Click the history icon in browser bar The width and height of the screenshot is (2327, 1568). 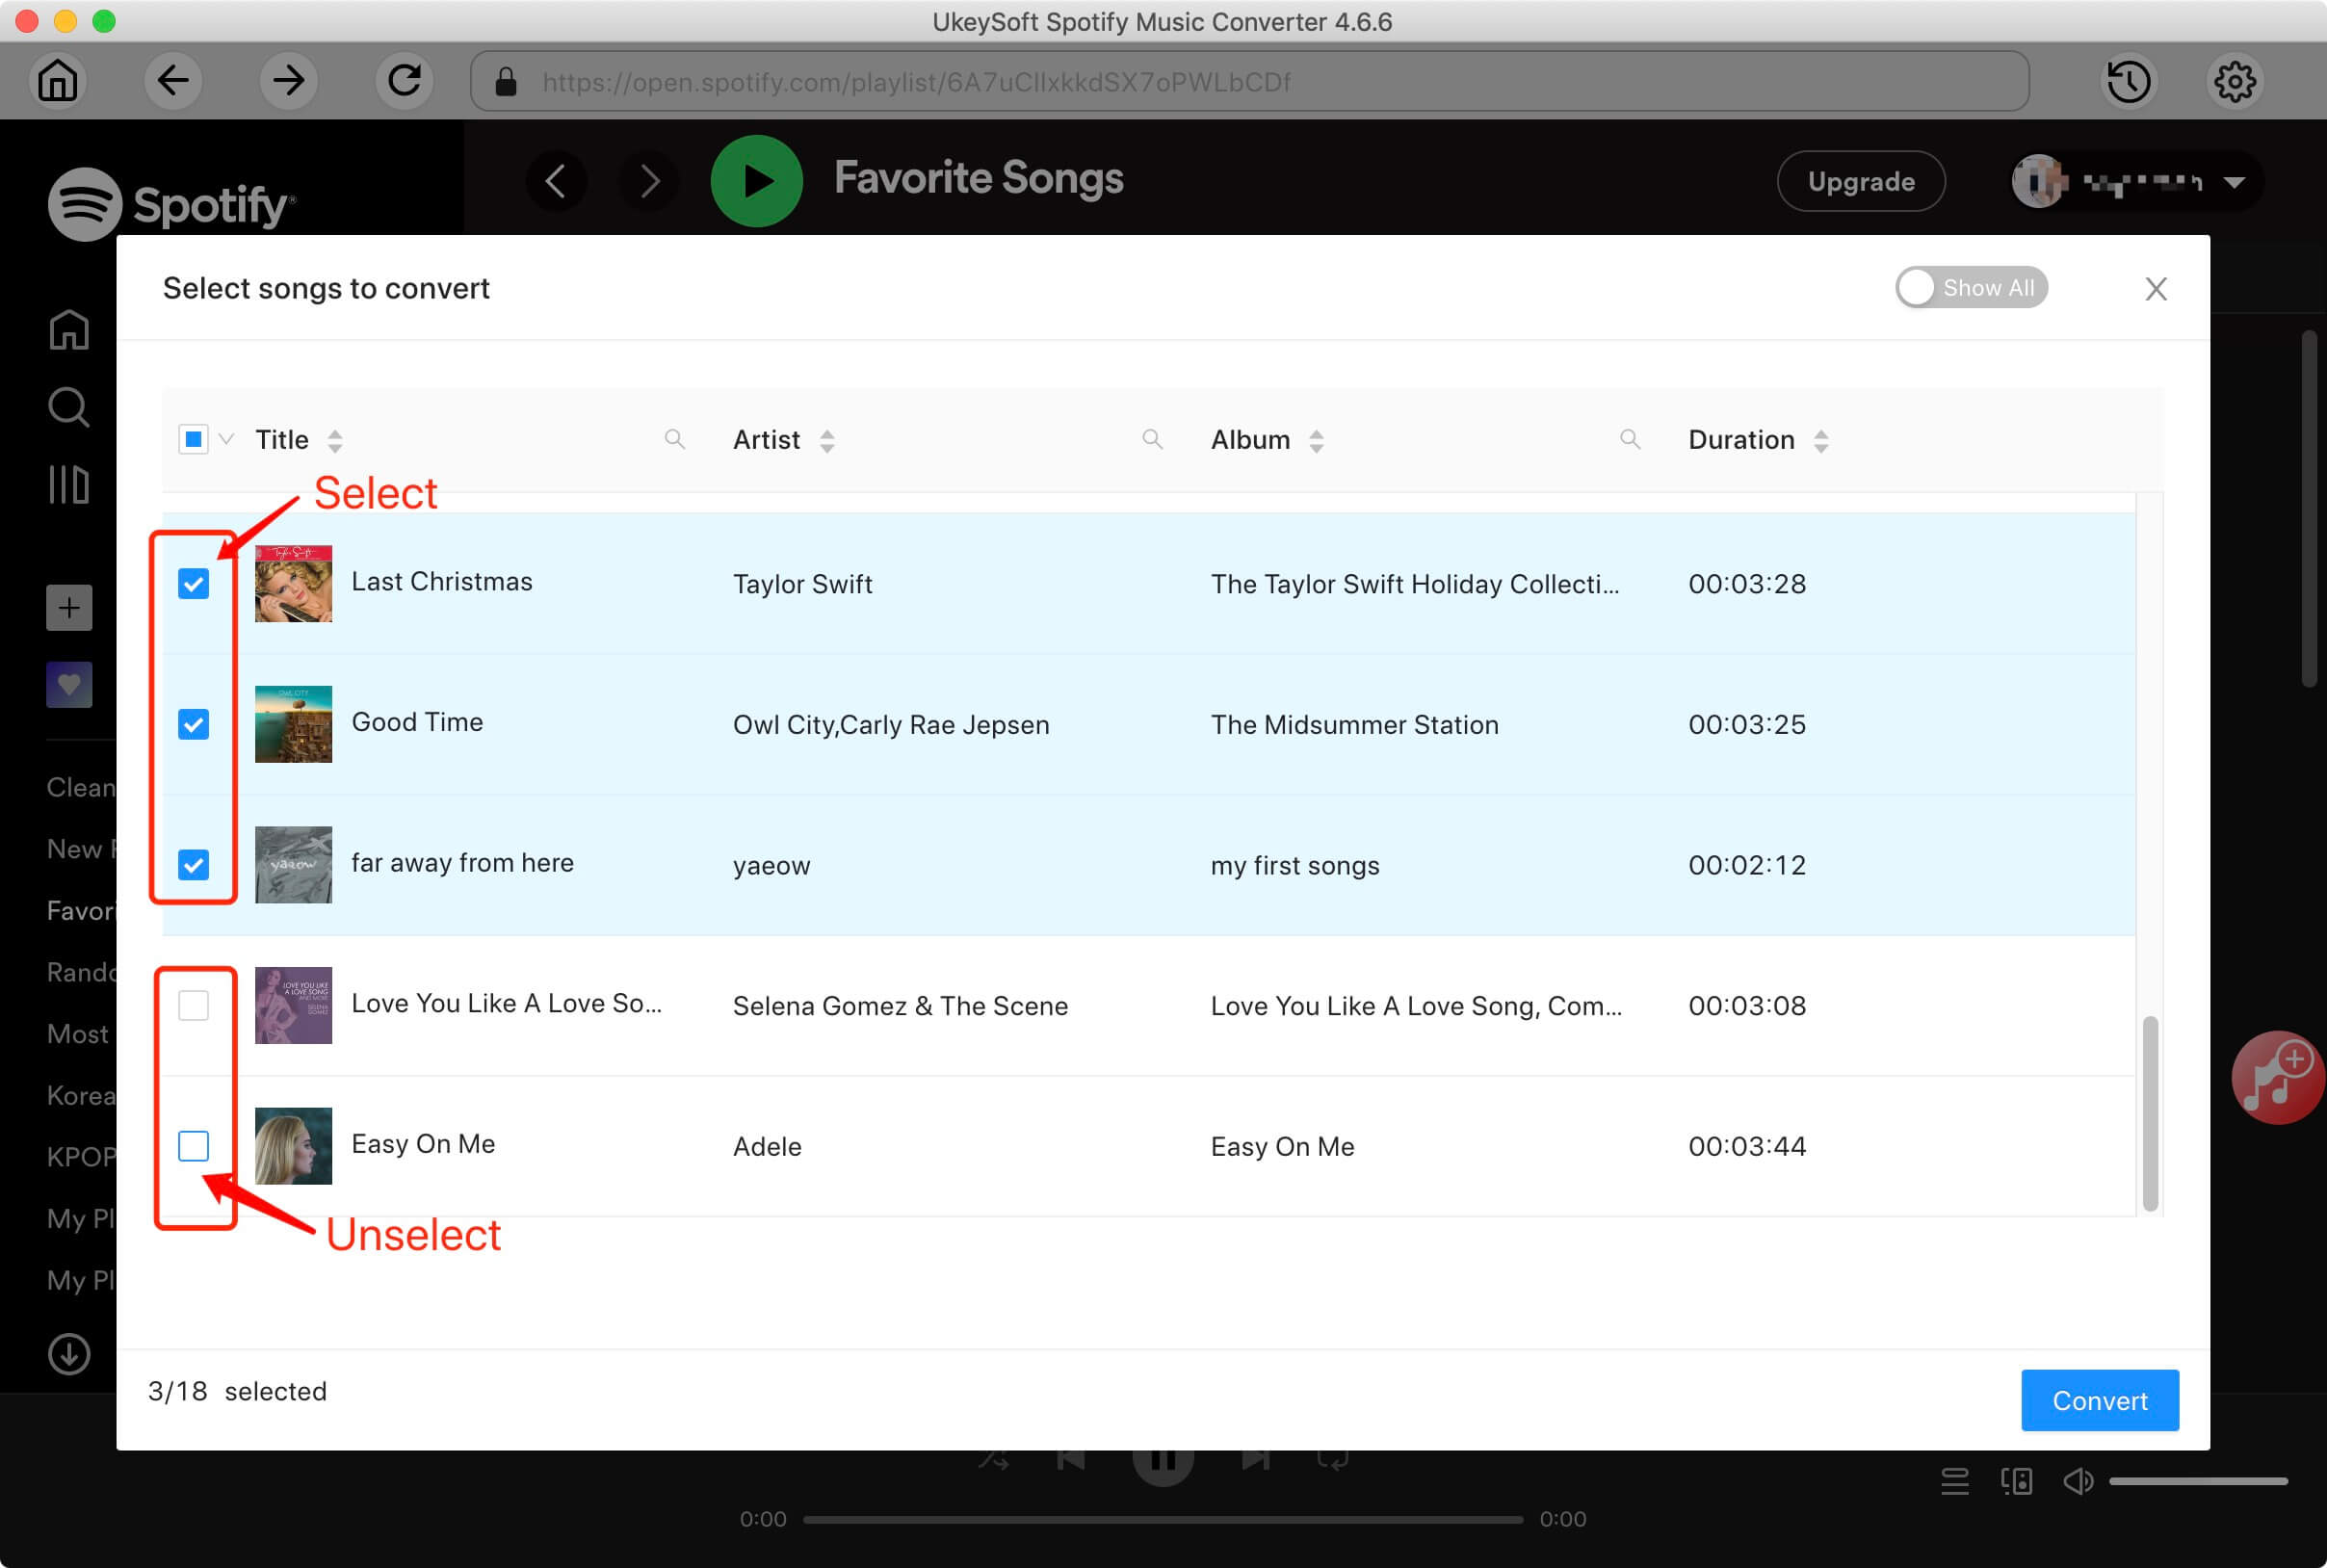[2126, 81]
